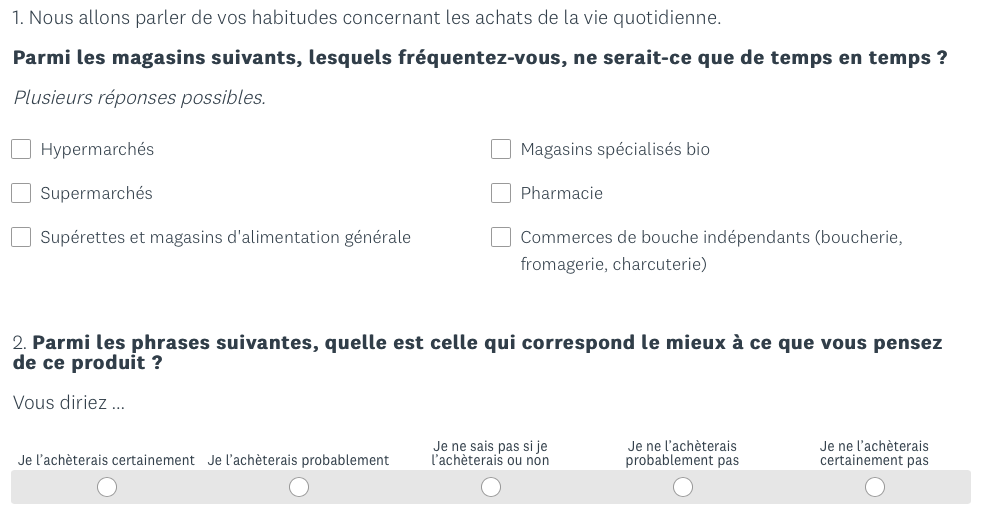Screen dimensions: 984x514
Task: Click the "Plusieurs réponses possibles." hint text
Action: pyautogui.click(x=139, y=98)
